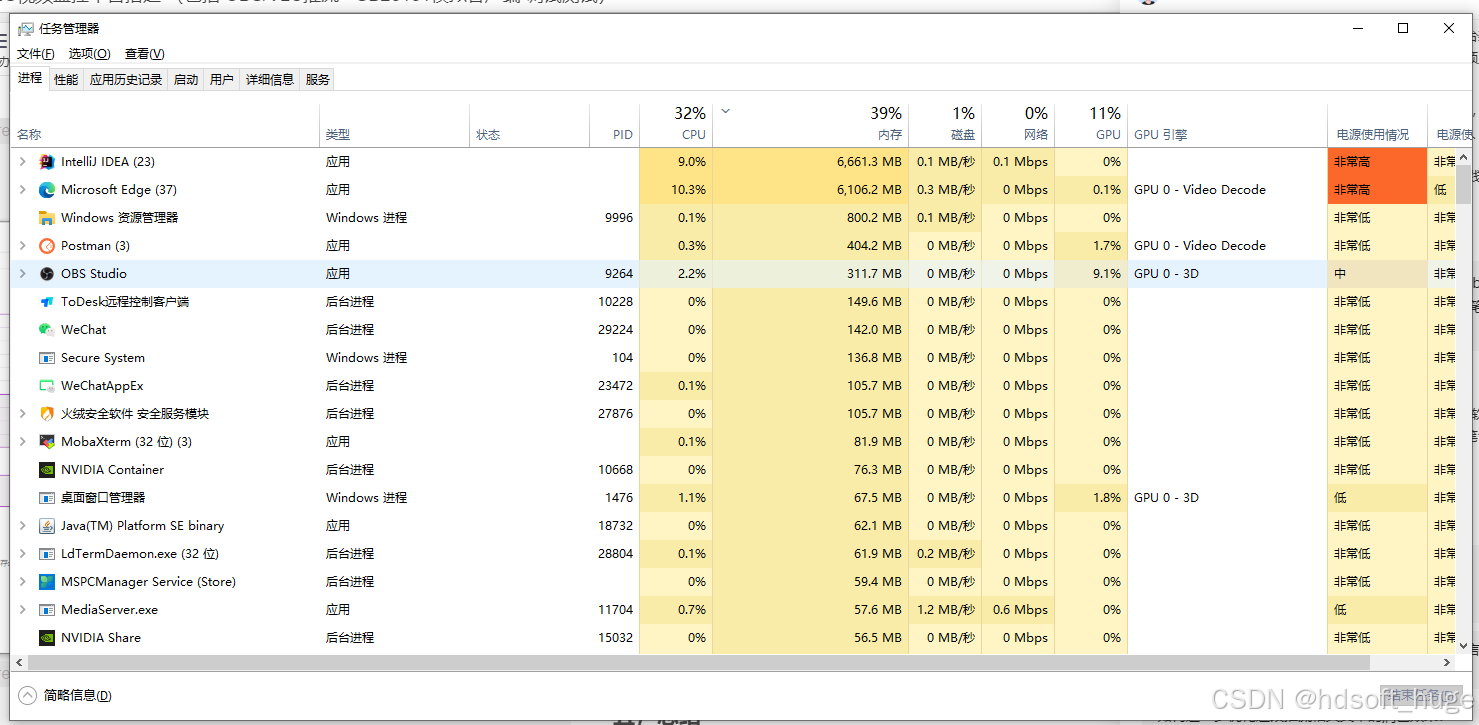1479x725 pixels.
Task: Switch to the 服务 tab
Action: [x=317, y=80]
